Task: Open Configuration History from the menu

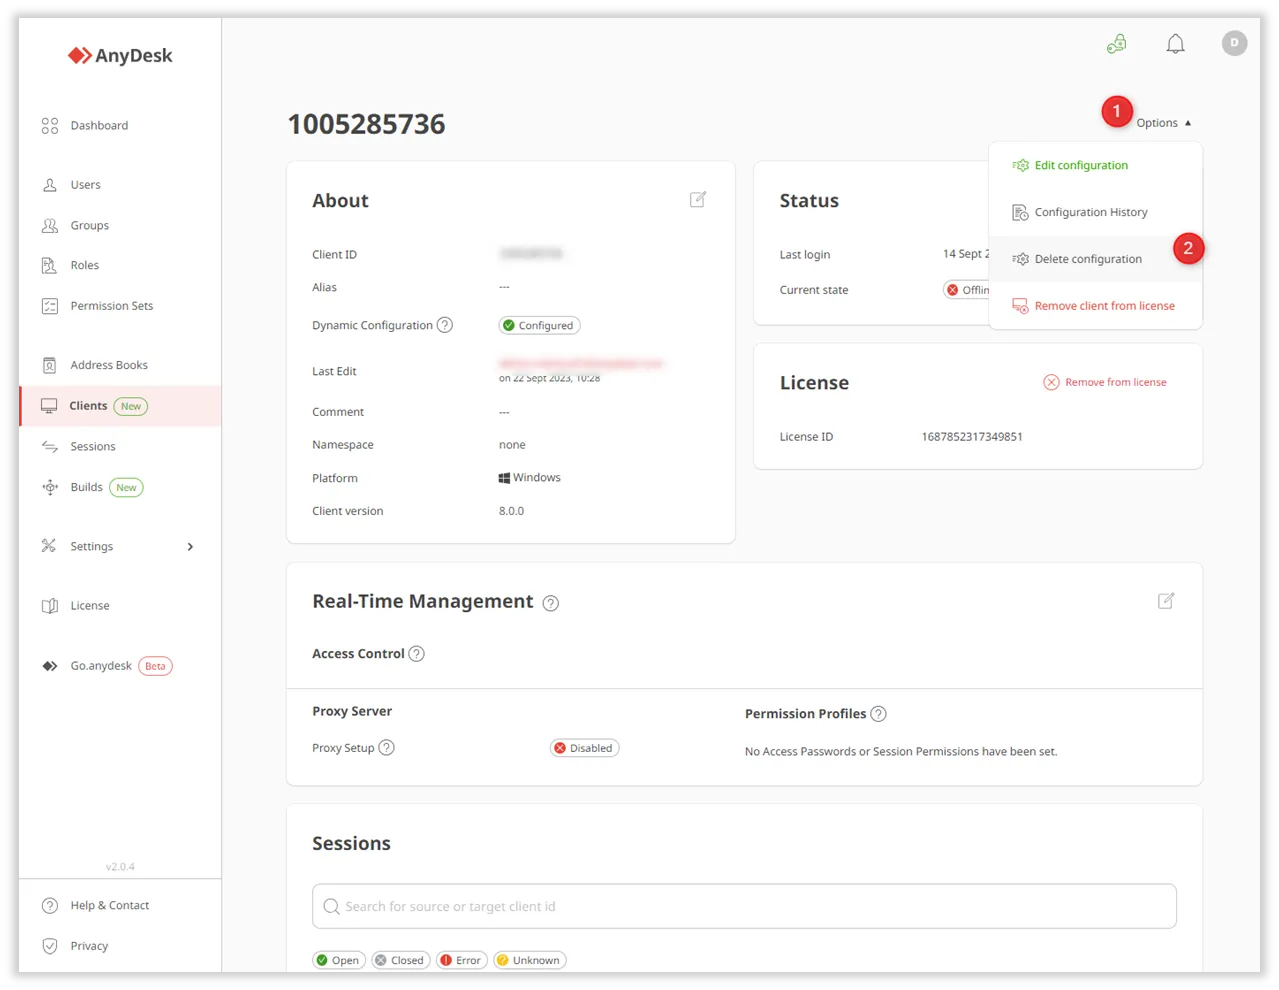Action: [x=1090, y=213]
